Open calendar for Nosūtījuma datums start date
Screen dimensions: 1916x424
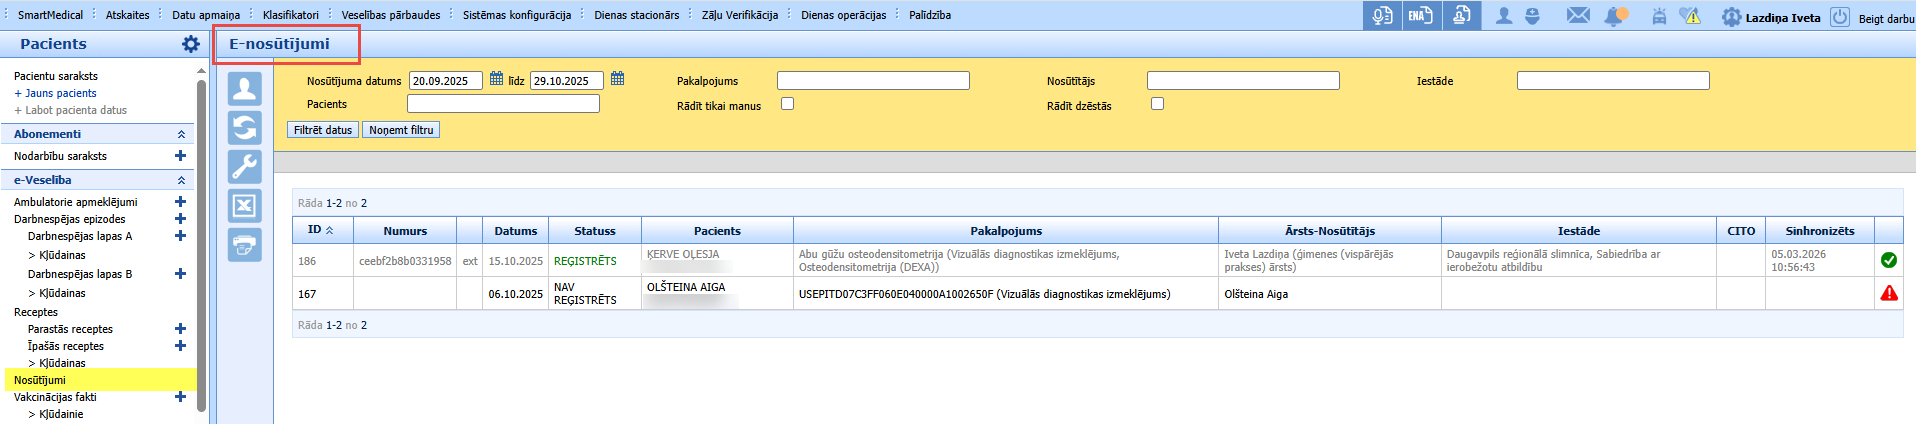496,79
